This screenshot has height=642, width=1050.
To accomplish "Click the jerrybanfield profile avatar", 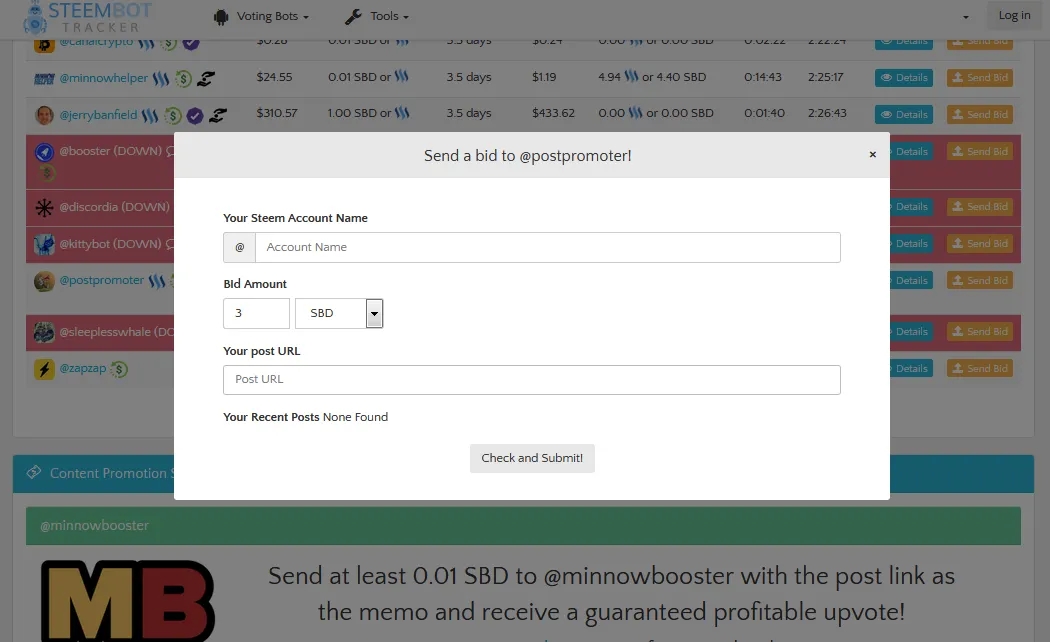I will pyautogui.click(x=44, y=115).
